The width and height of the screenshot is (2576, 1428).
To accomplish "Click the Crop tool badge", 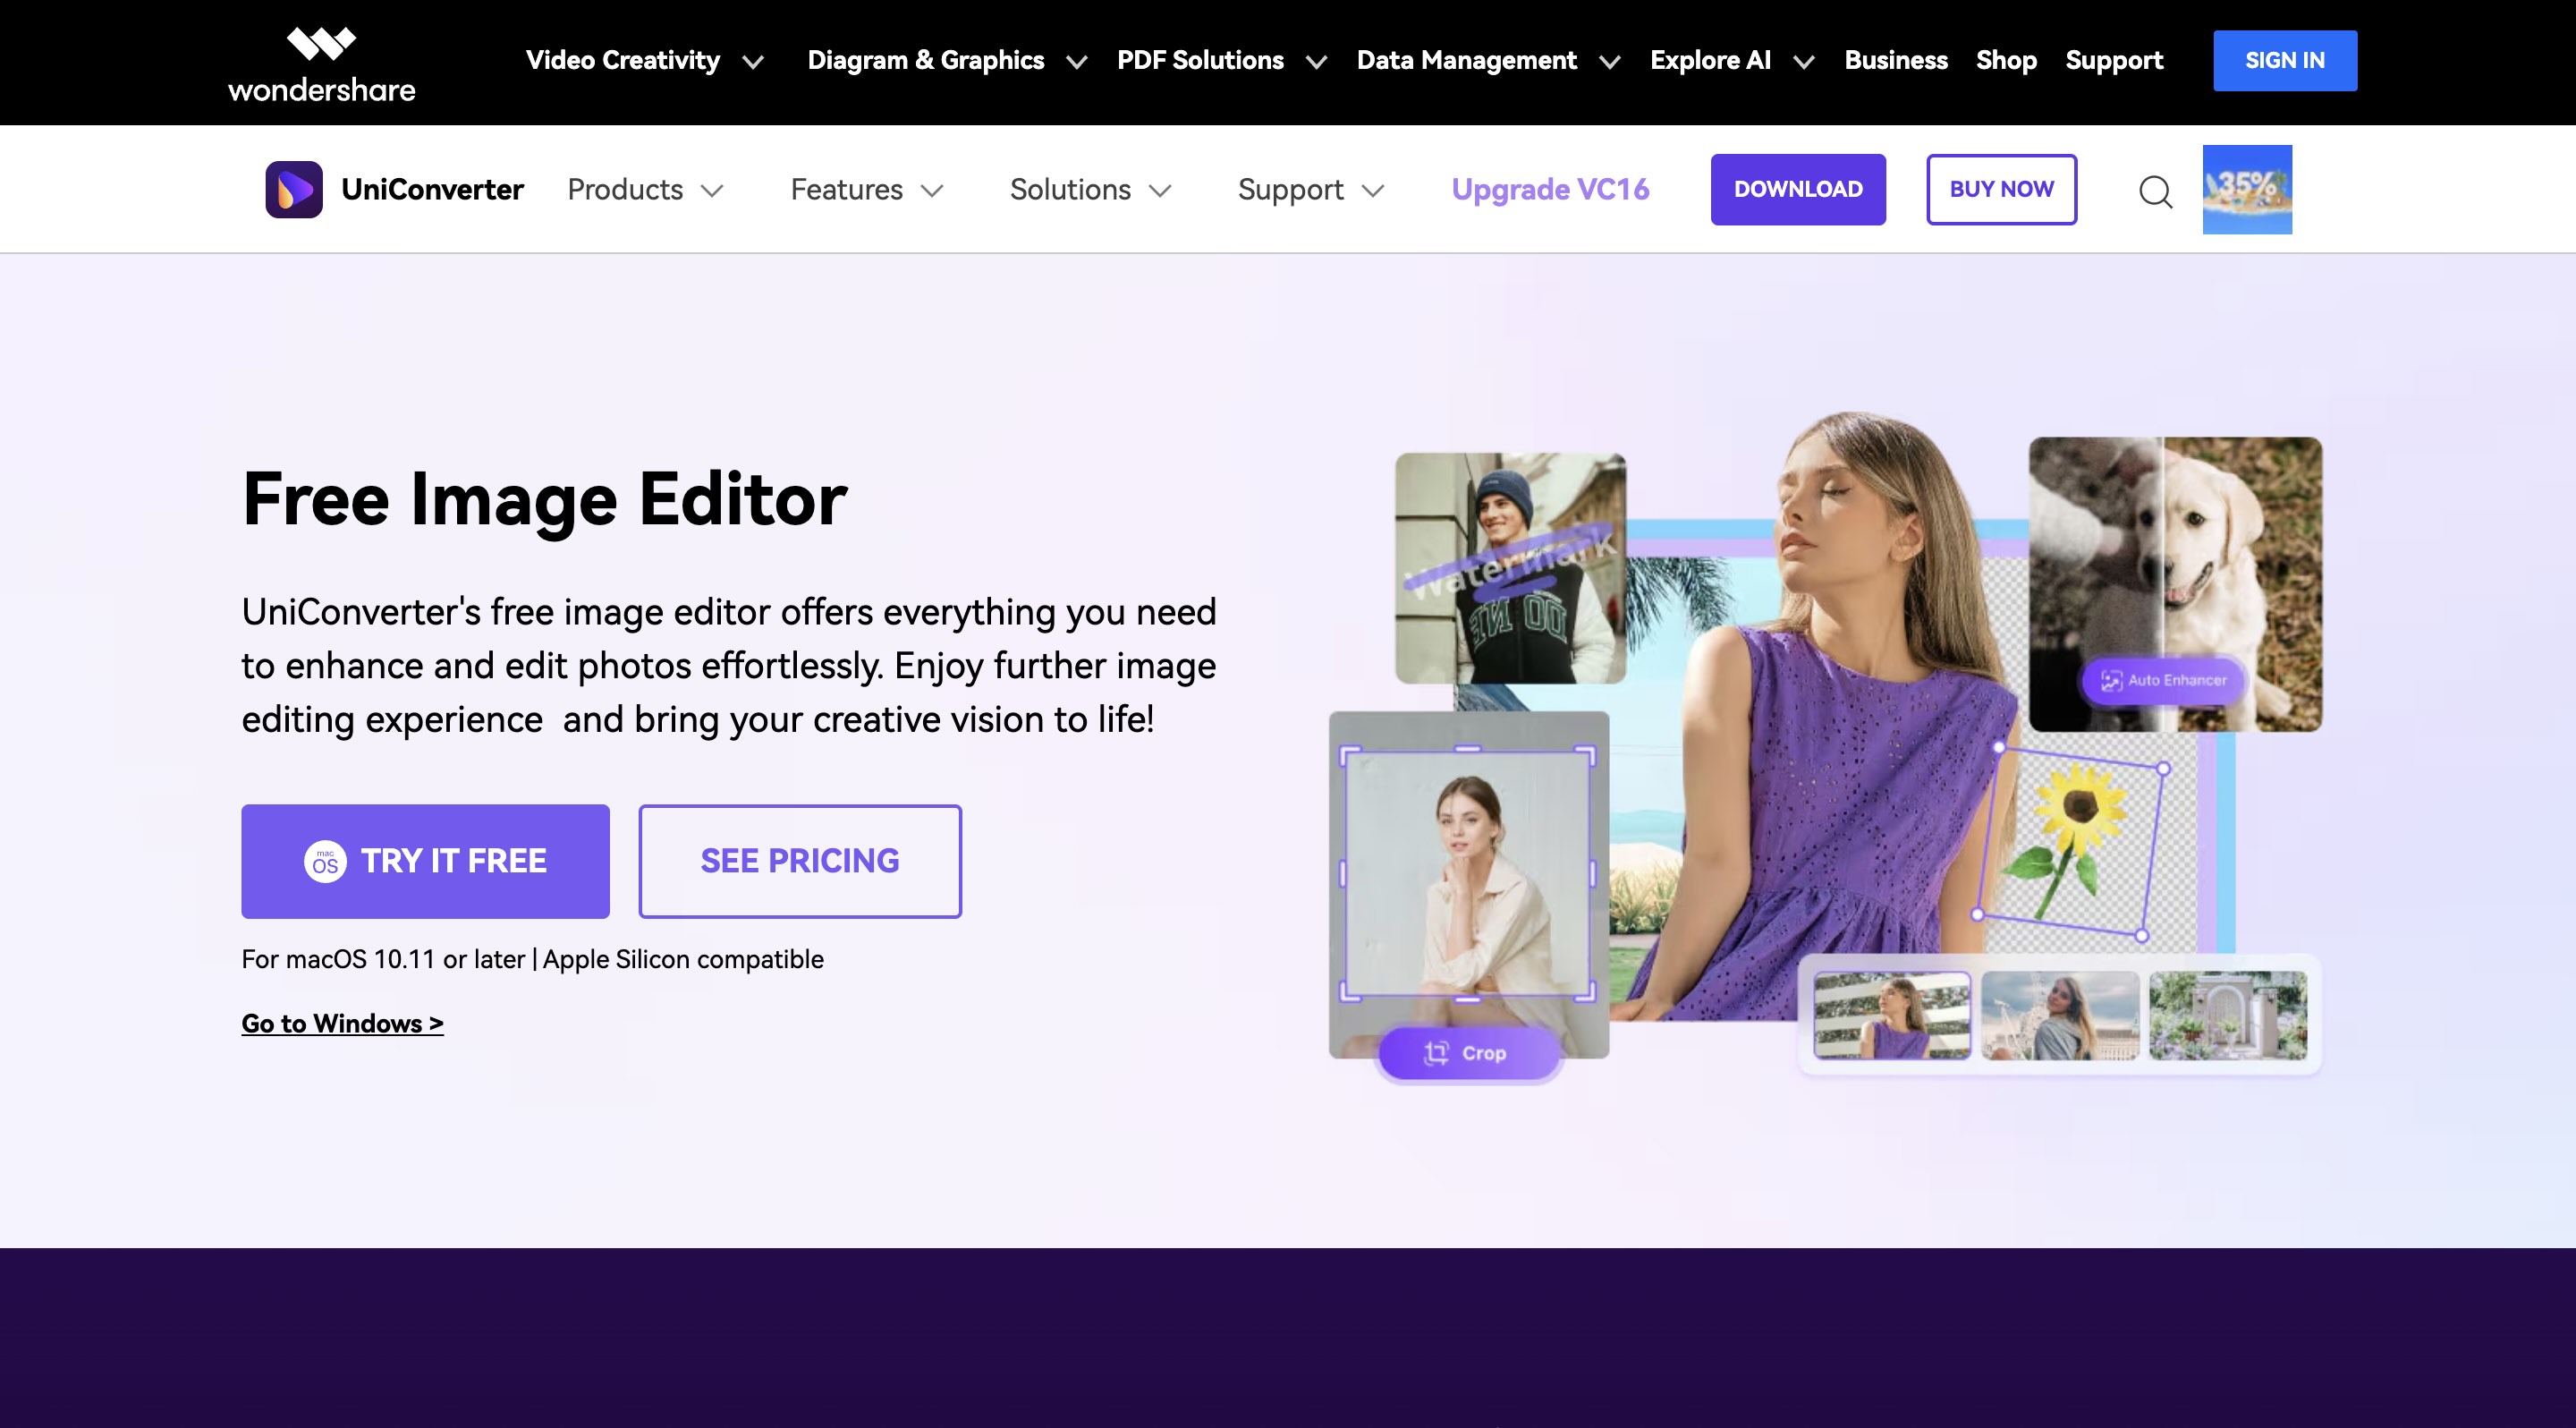I will click(1467, 1053).
